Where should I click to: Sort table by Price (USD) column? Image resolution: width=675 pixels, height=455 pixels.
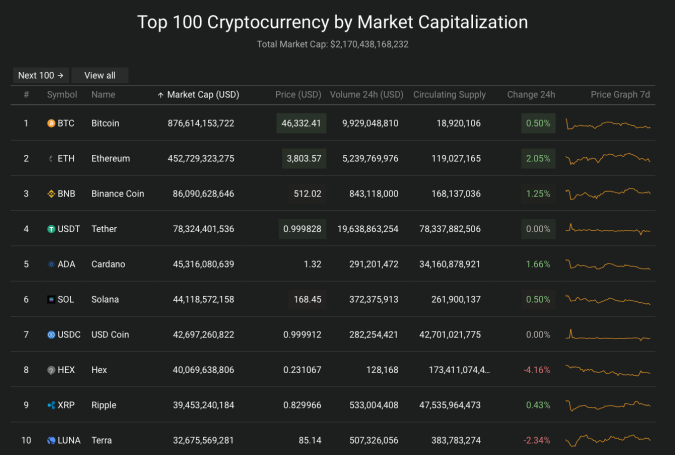[x=298, y=95]
